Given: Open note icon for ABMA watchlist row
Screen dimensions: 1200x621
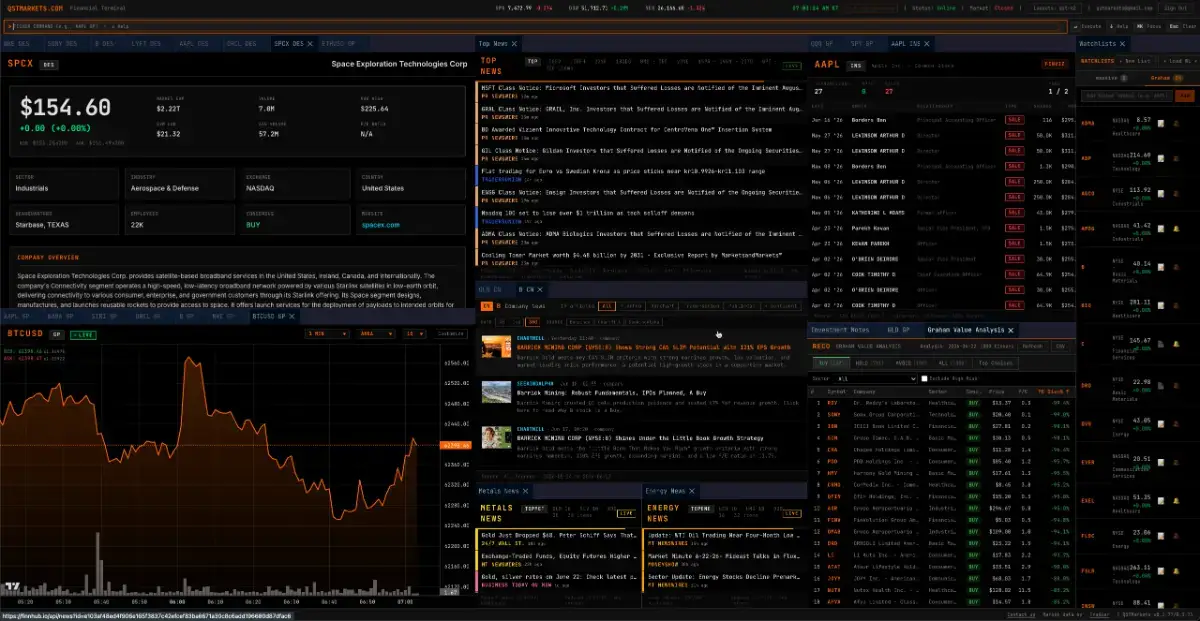Looking at the screenshot, I should 1161,124.
